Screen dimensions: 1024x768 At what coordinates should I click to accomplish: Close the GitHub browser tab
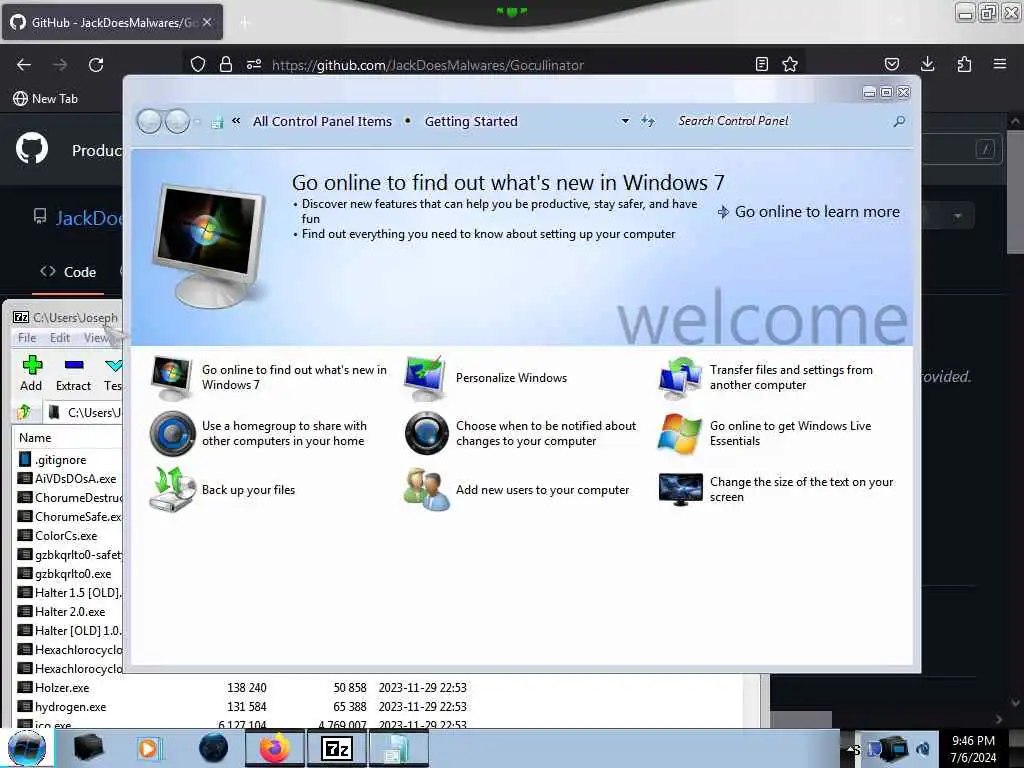[207, 22]
